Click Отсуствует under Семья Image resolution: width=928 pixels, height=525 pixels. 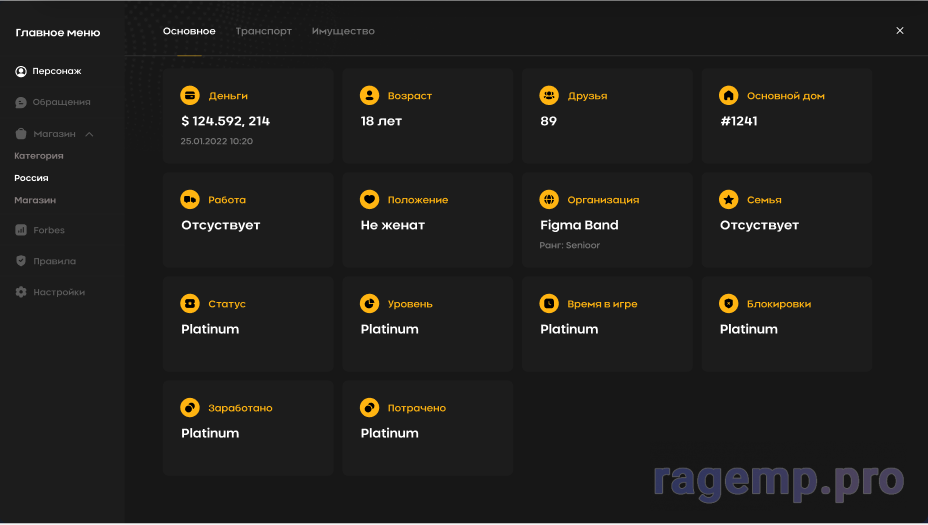click(759, 226)
